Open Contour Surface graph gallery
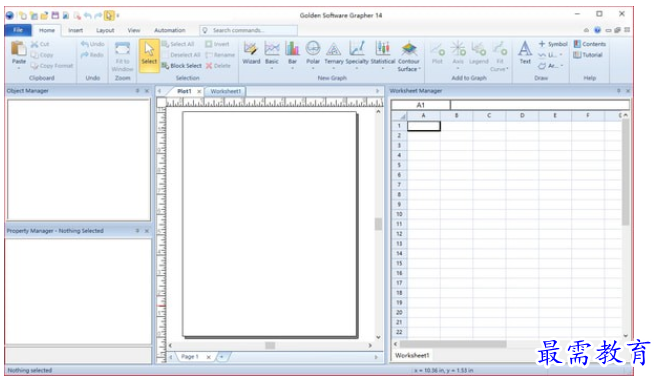This screenshot has width=659, height=384. click(409, 56)
